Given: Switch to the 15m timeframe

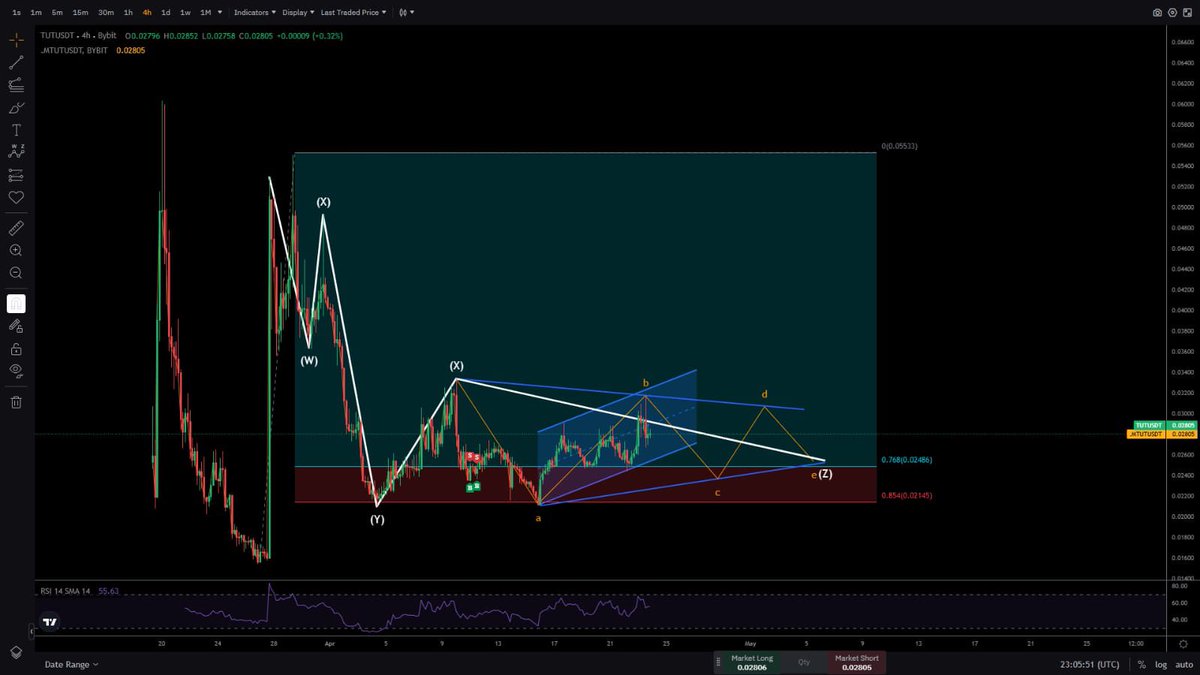Looking at the screenshot, I should (x=80, y=13).
